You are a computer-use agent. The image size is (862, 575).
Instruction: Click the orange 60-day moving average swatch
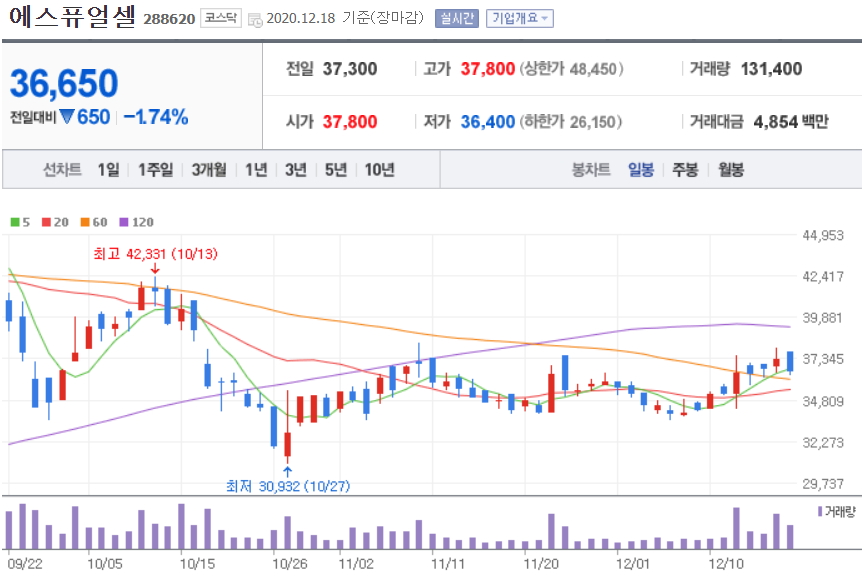tap(85, 222)
